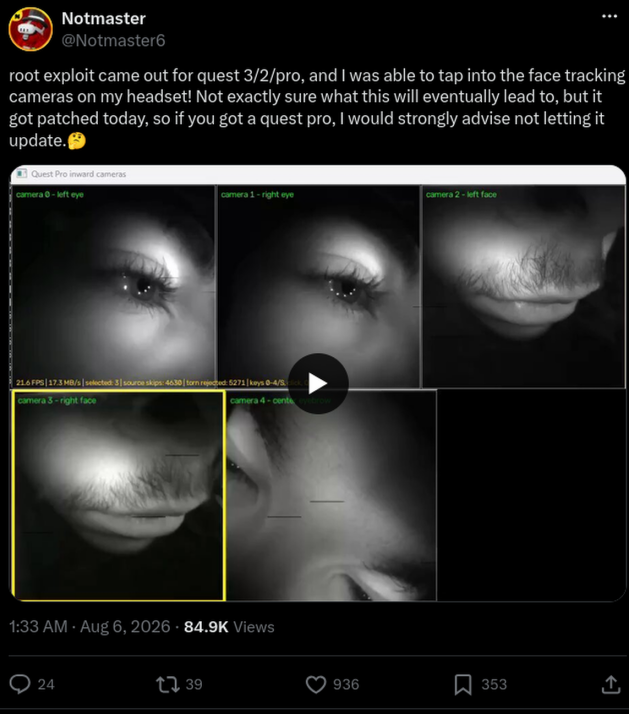Viewport: 629px width, 714px height.
Task: Click the @Notmaster6 handle
Action: (113, 41)
